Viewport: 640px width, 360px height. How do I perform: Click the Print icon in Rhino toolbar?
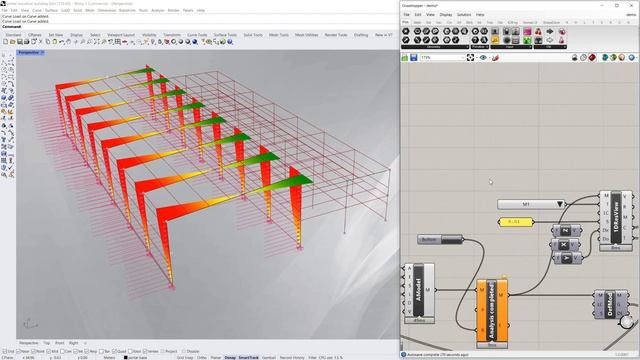tap(26, 42)
